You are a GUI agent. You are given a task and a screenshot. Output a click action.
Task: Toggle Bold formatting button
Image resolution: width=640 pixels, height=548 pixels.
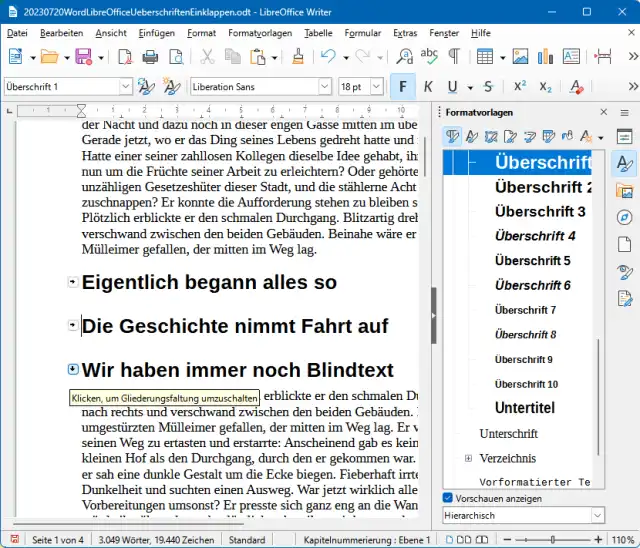pyautogui.click(x=403, y=87)
